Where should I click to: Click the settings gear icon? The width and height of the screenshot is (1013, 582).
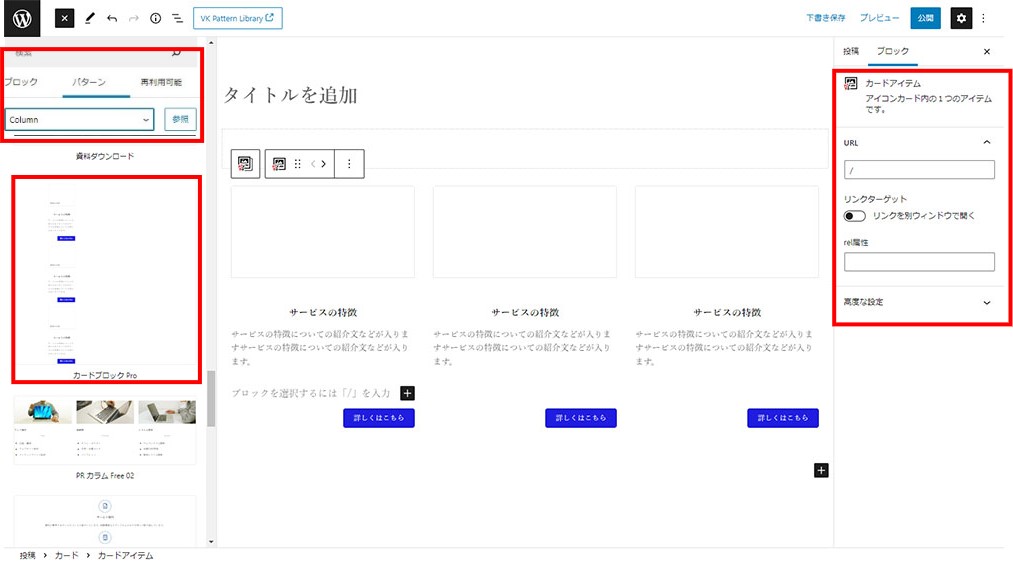(x=961, y=18)
